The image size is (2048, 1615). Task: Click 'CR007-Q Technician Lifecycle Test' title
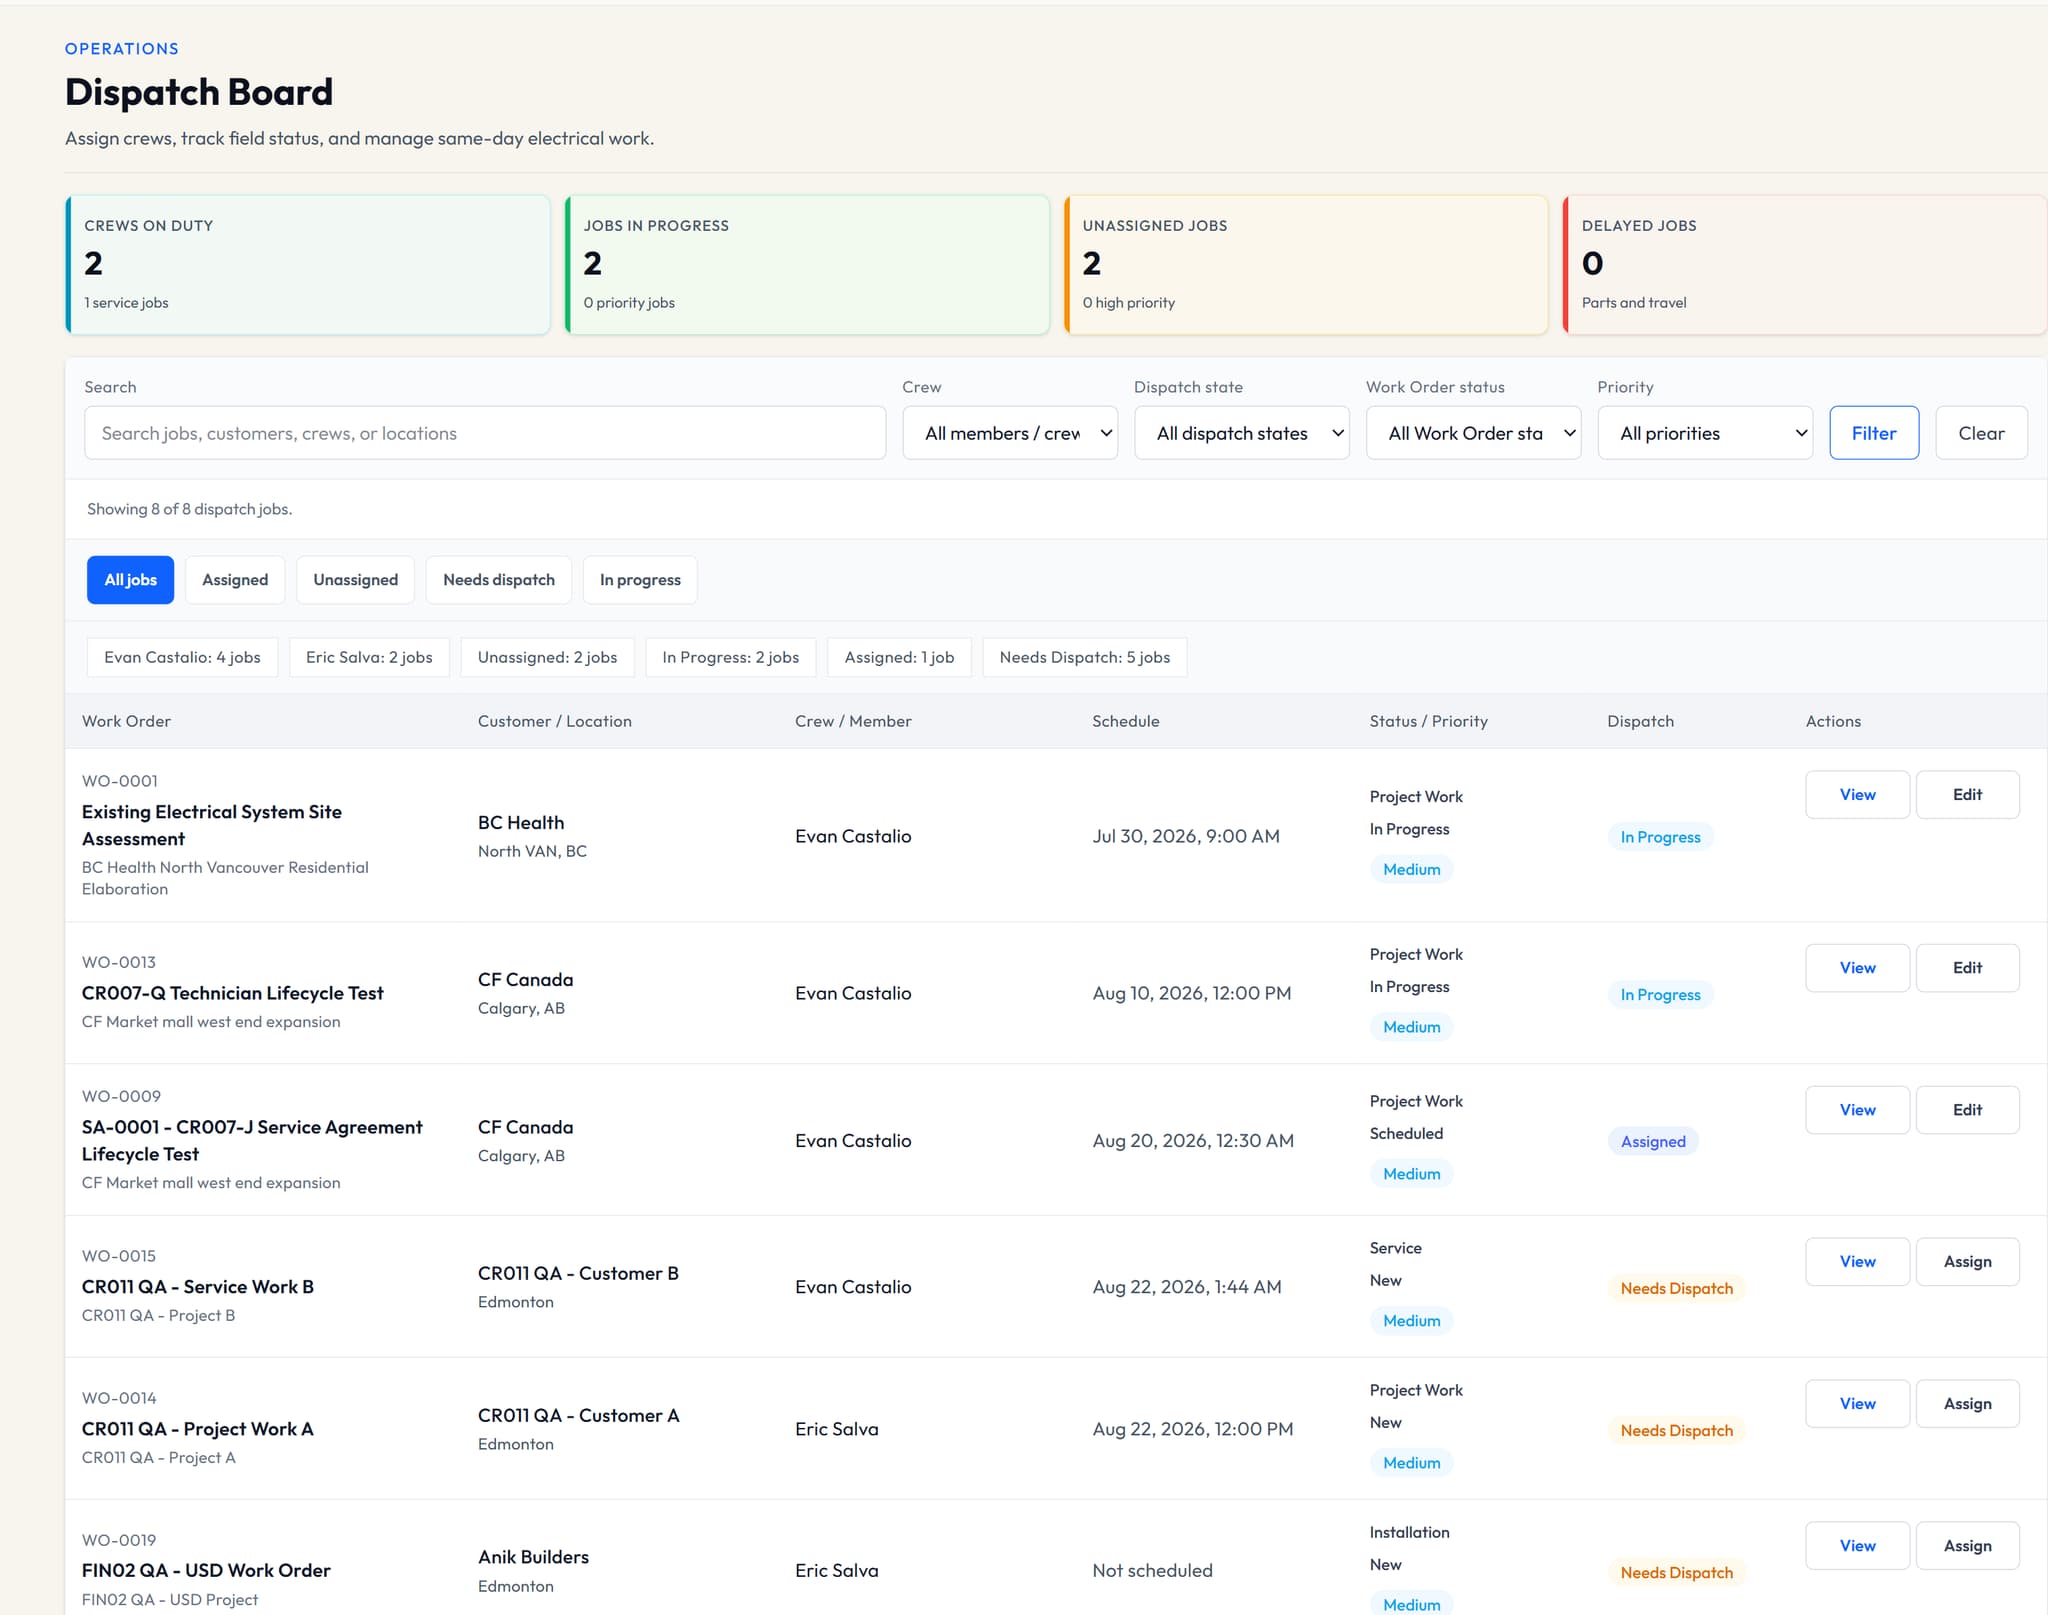click(x=232, y=993)
